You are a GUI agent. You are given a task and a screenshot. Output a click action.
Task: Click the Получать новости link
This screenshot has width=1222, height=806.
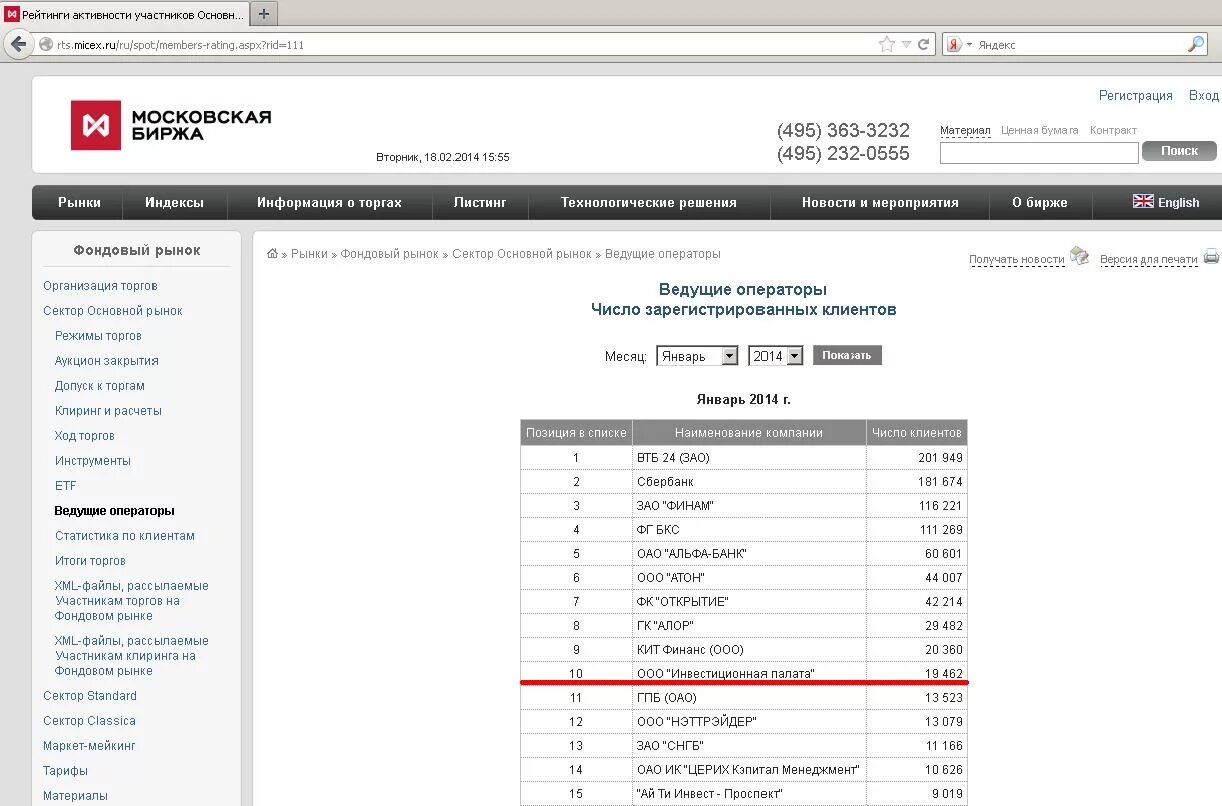(1017, 259)
